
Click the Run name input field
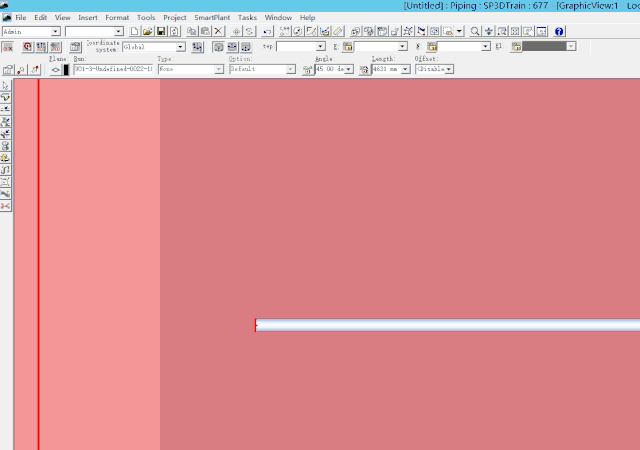pyautogui.click(x=113, y=69)
